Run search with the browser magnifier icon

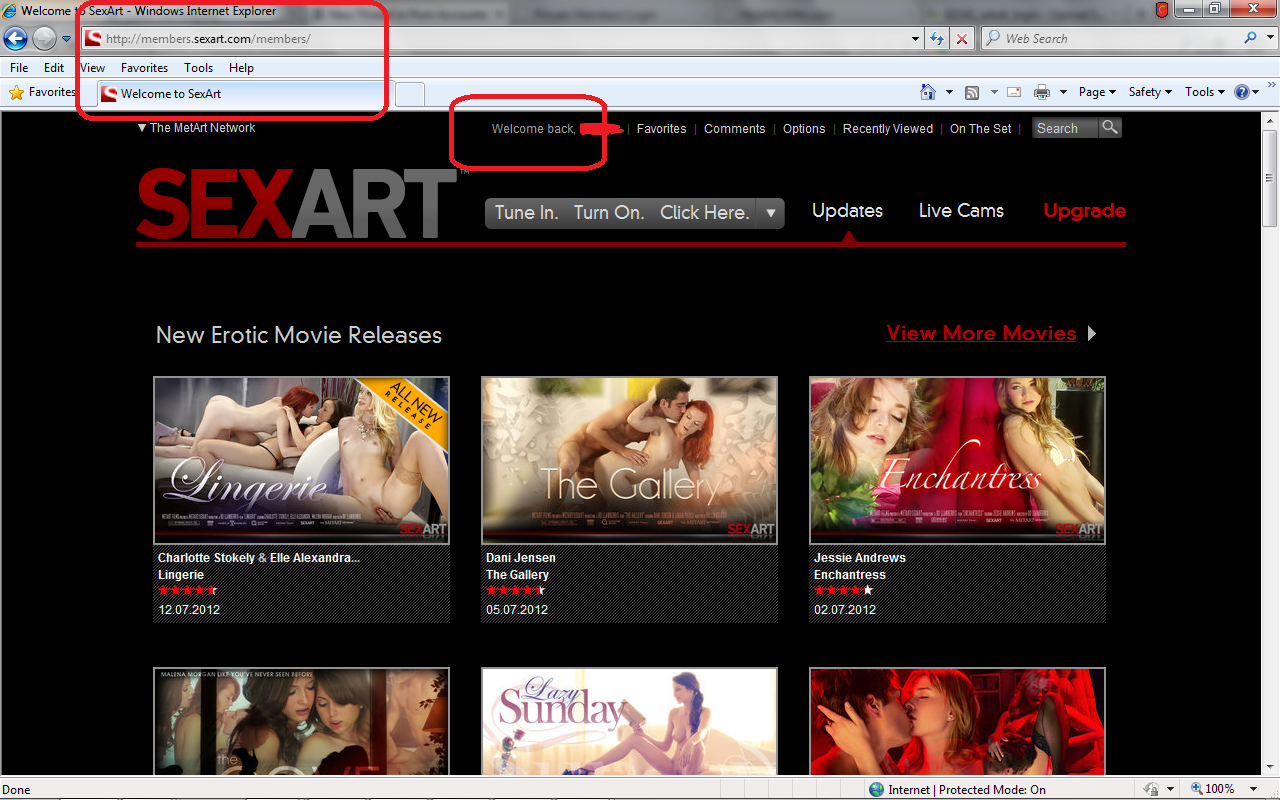pos(1250,38)
